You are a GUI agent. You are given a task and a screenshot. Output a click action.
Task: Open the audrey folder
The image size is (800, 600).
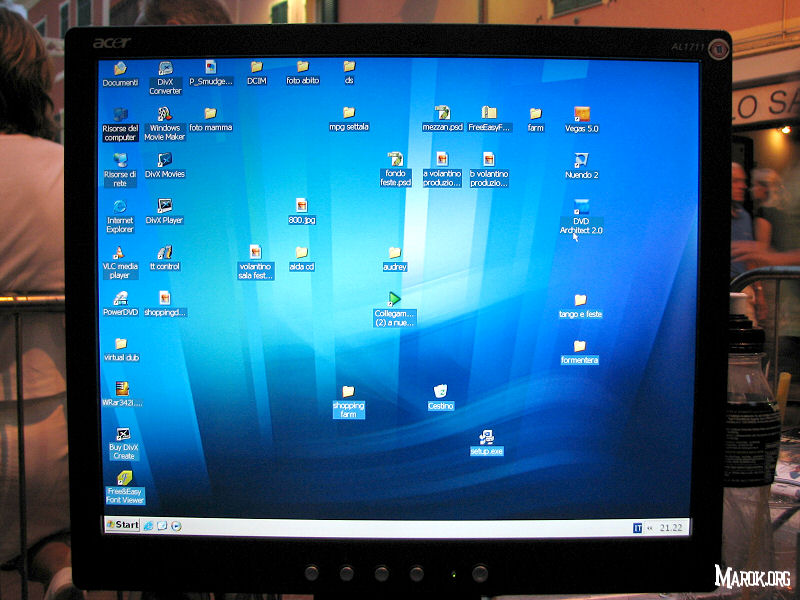394,259
